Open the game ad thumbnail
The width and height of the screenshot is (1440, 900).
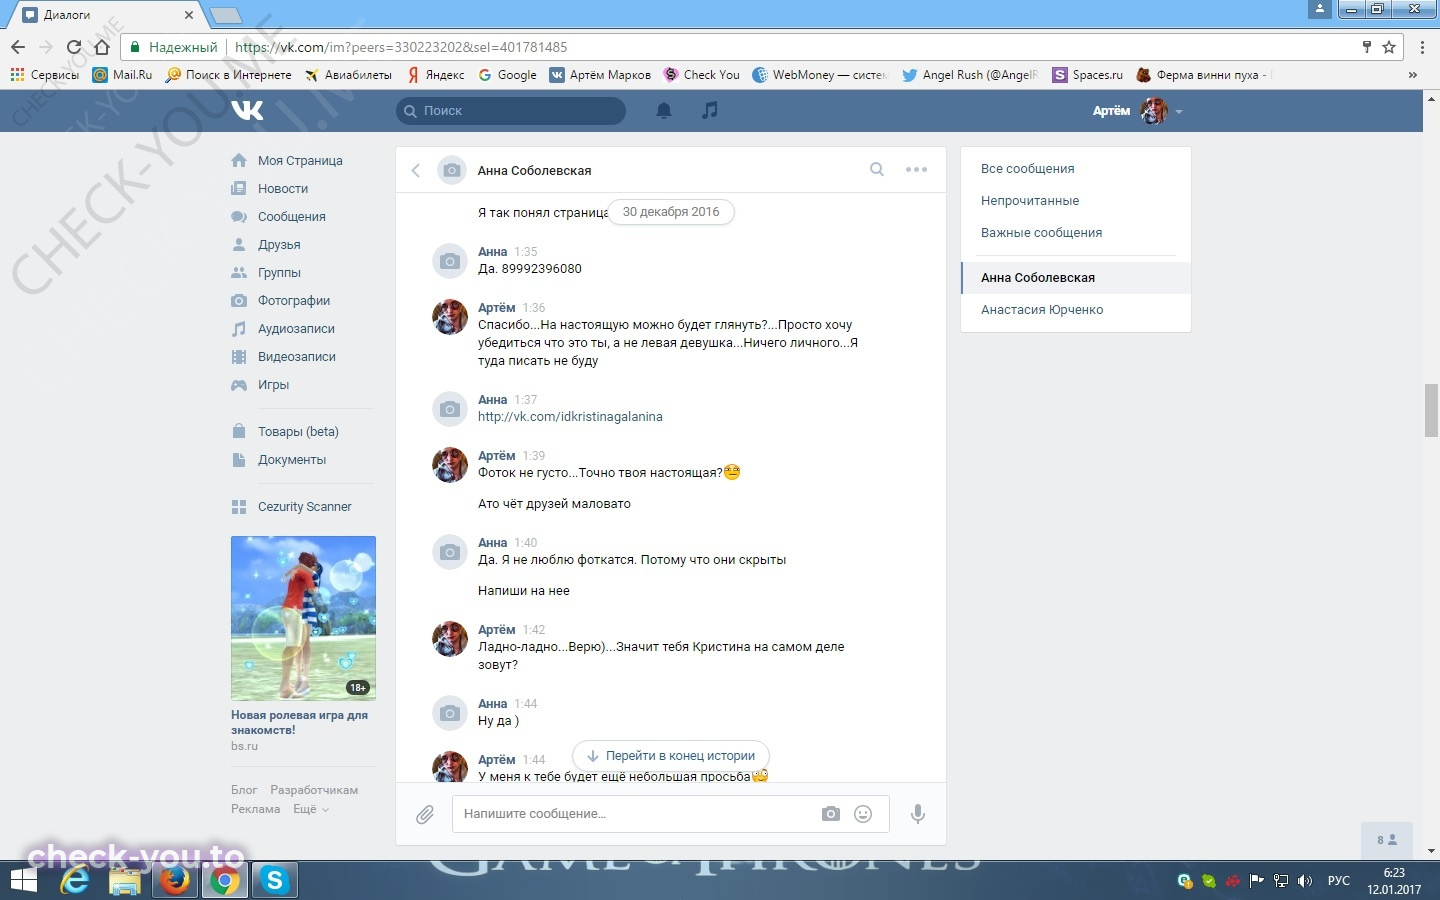303,618
